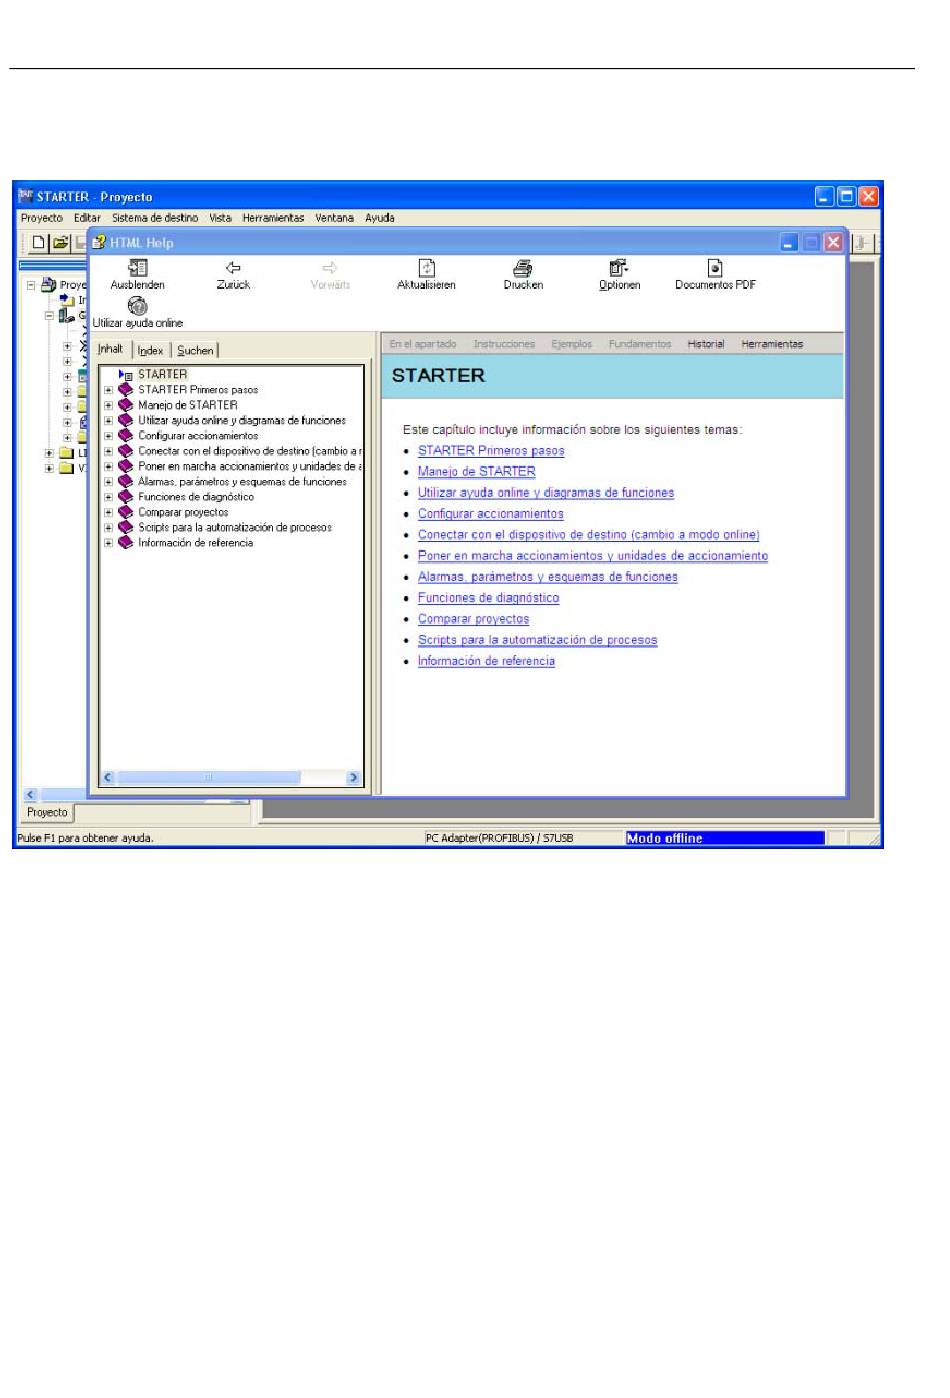Open the Poner en marcha accionamientos link
The height and width of the screenshot is (1398, 950).
[593, 556]
